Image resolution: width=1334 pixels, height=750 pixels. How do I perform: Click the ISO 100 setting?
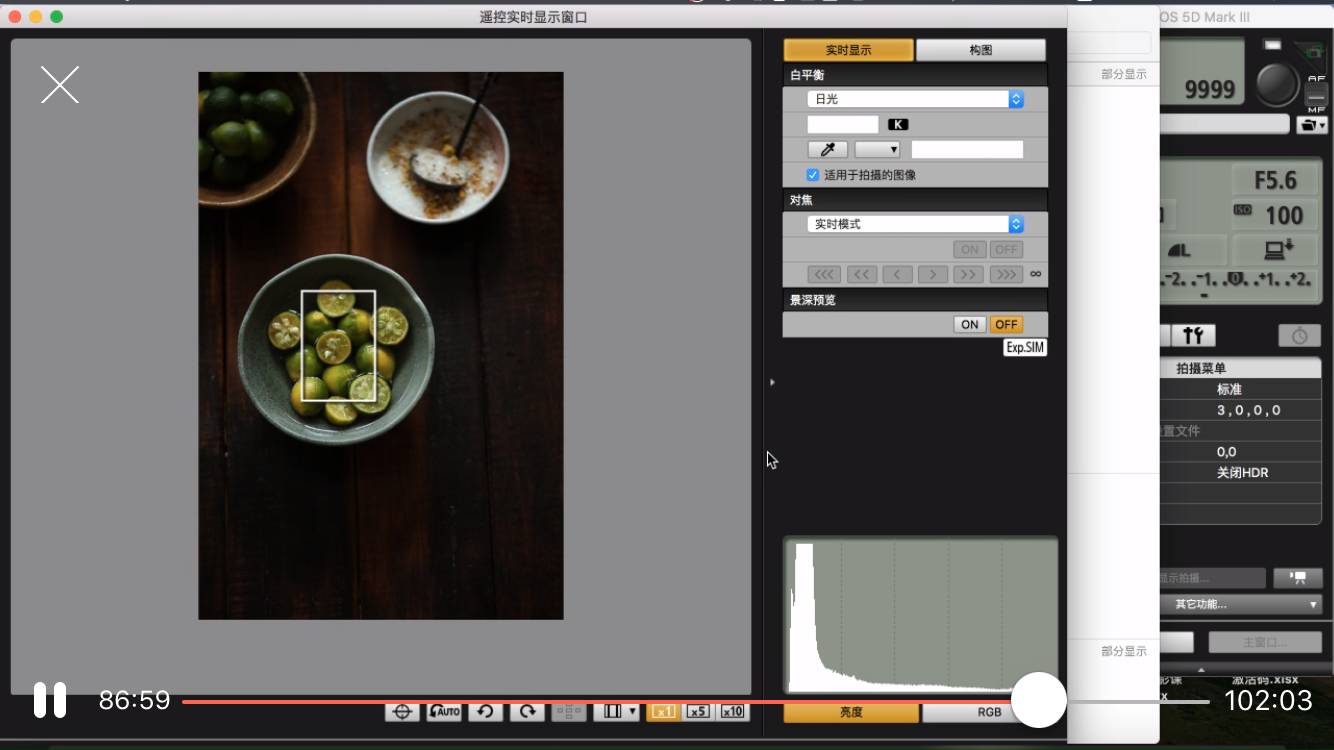tap(1276, 215)
